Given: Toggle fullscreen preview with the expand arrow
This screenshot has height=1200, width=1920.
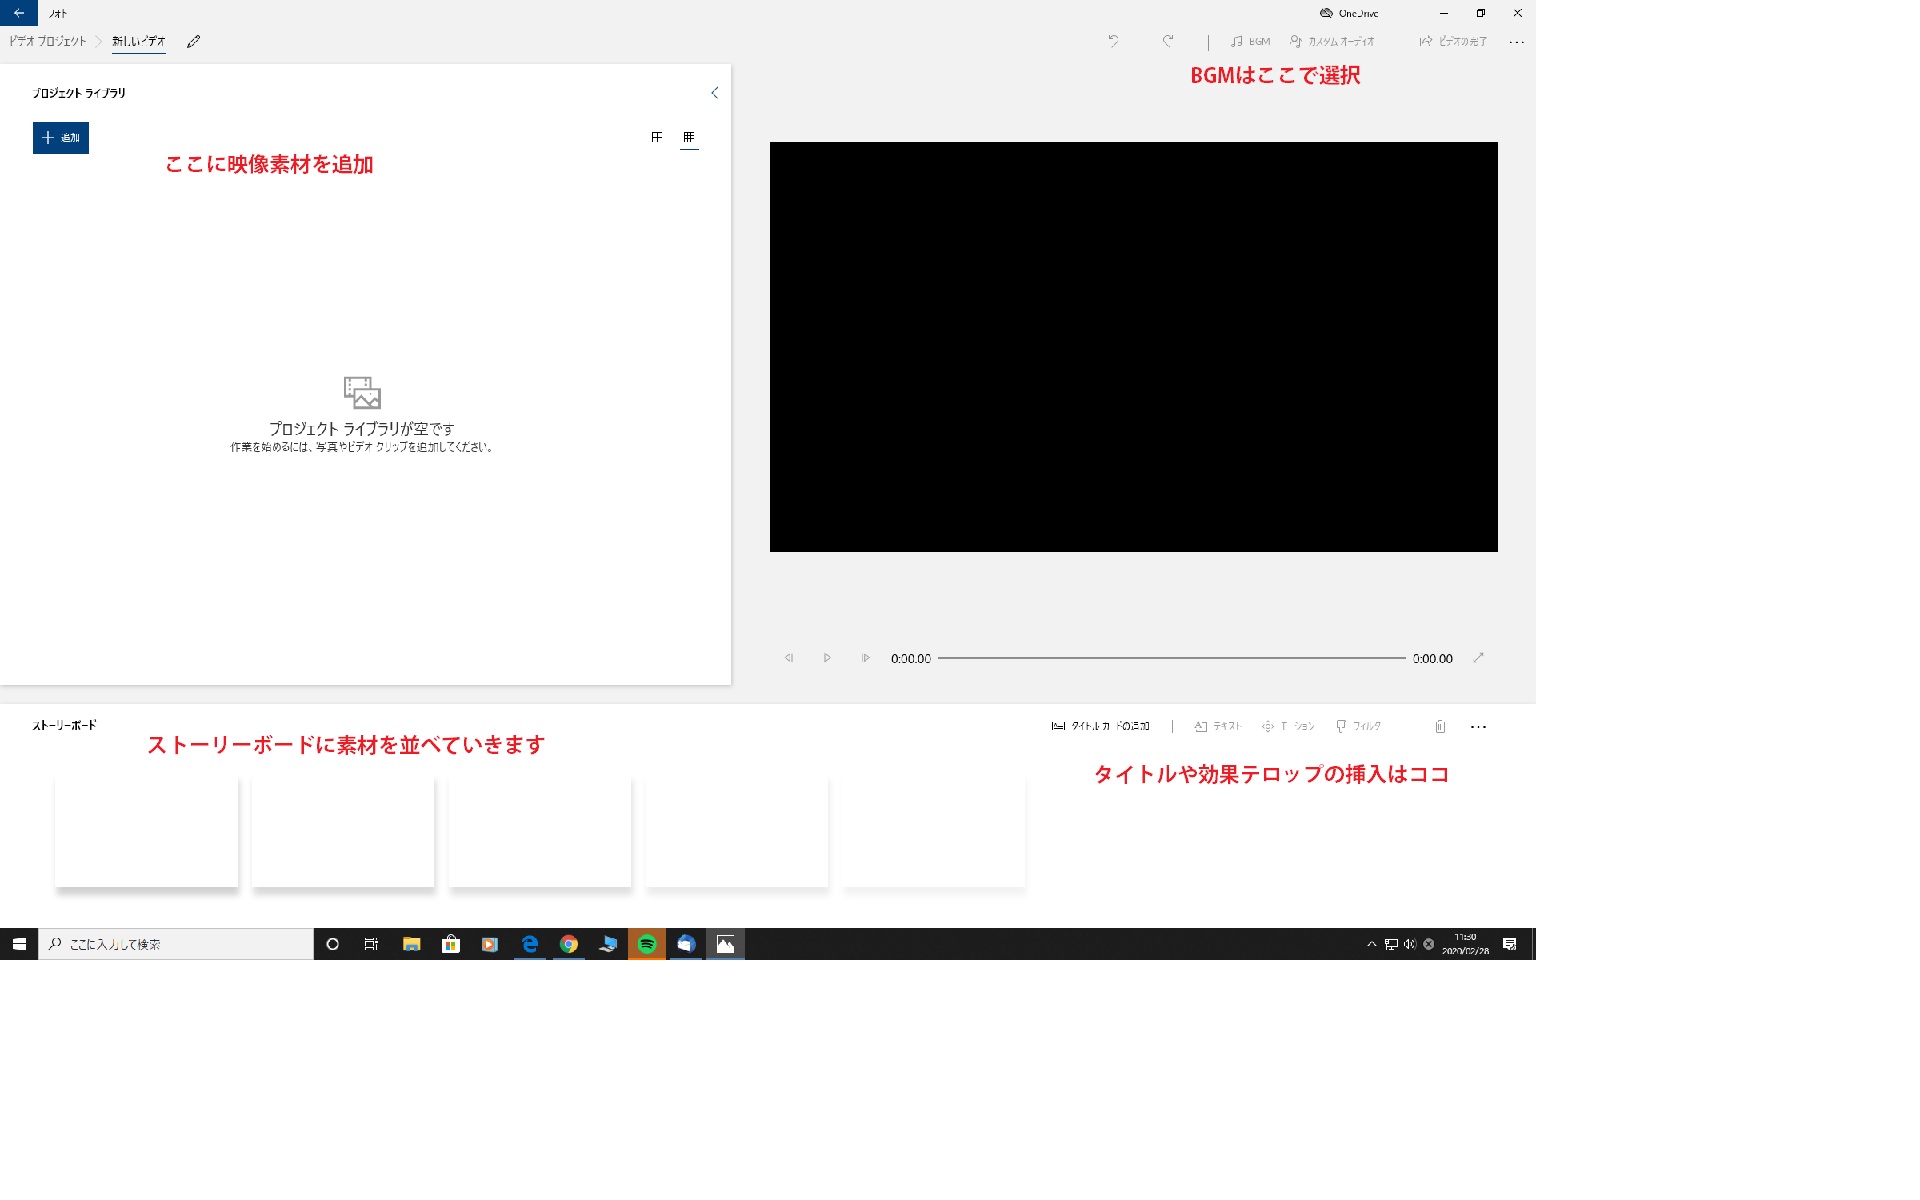Looking at the screenshot, I should click(x=1478, y=658).
